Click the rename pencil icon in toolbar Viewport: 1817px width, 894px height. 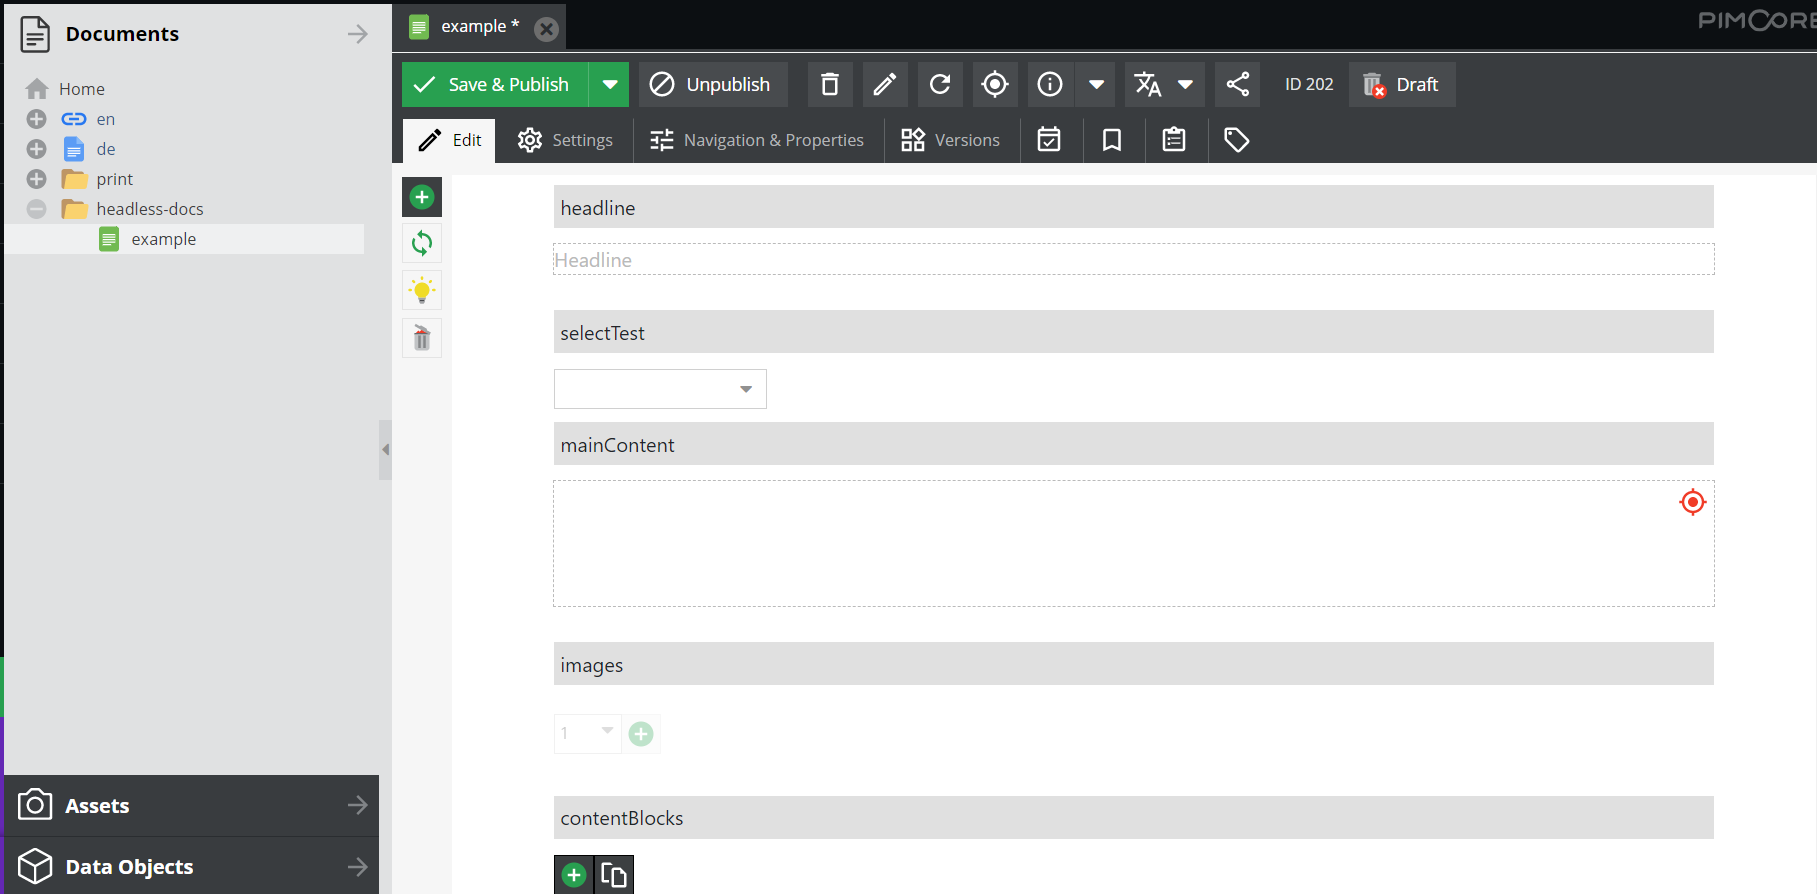click(885, 84)
